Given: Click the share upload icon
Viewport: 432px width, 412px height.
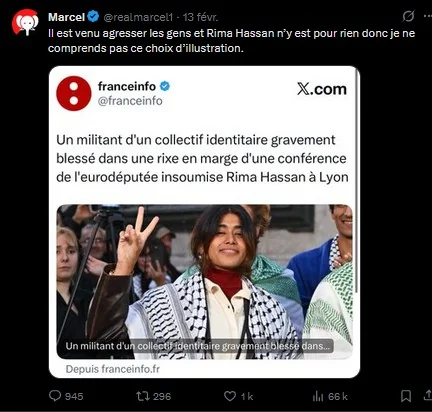Looking at the screenshot, I should 428,395.
